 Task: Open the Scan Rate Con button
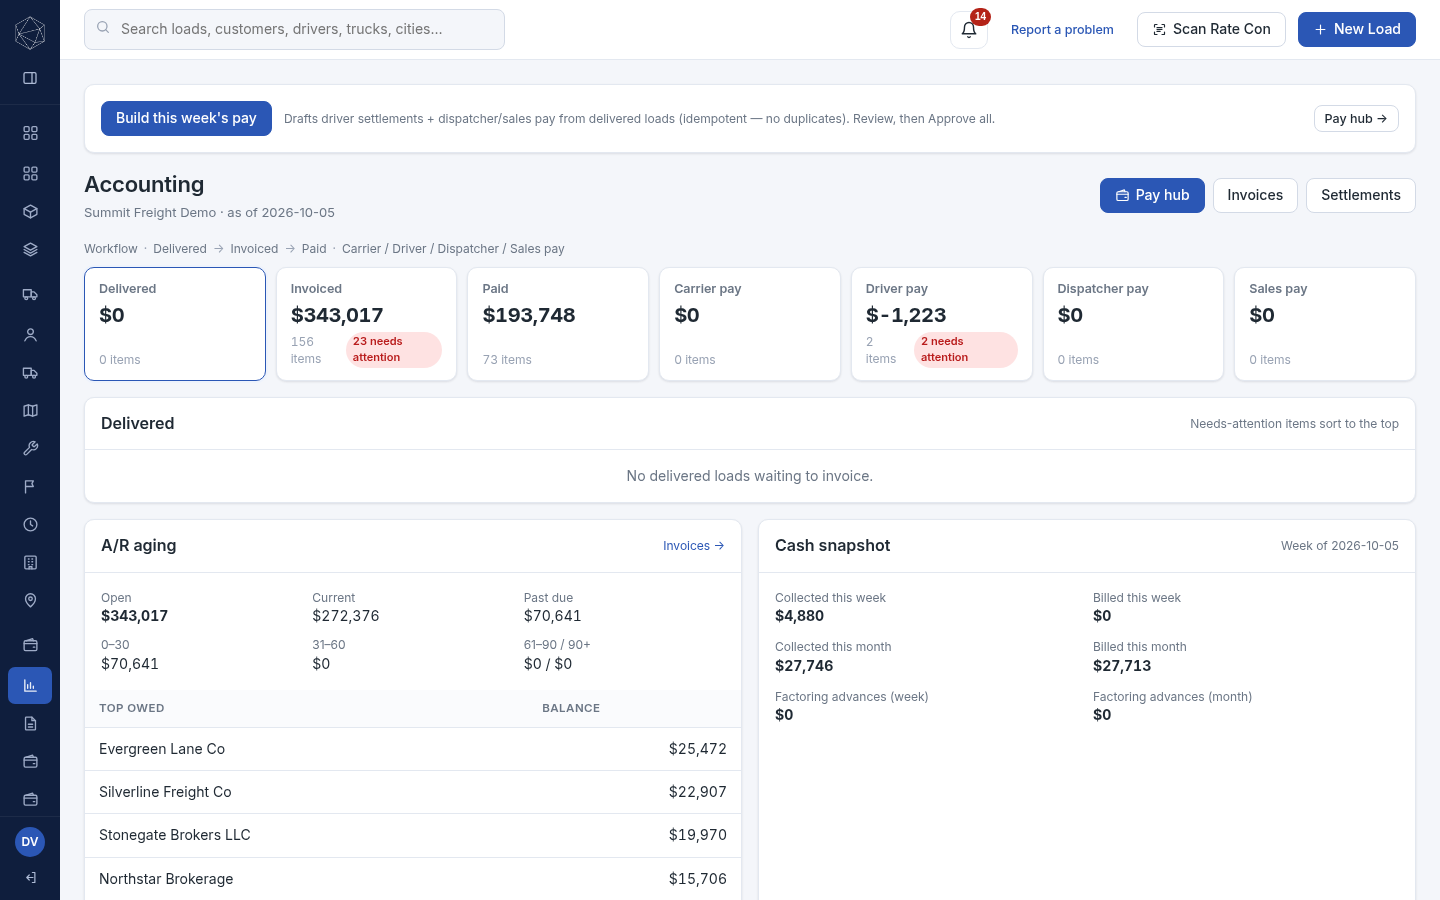(x=1211, y=29)
